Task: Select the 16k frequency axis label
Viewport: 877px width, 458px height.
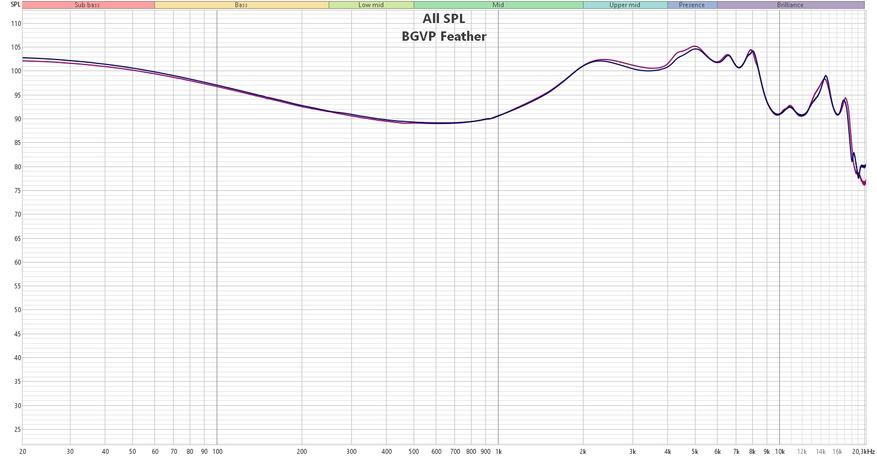Action: point(837,451)
